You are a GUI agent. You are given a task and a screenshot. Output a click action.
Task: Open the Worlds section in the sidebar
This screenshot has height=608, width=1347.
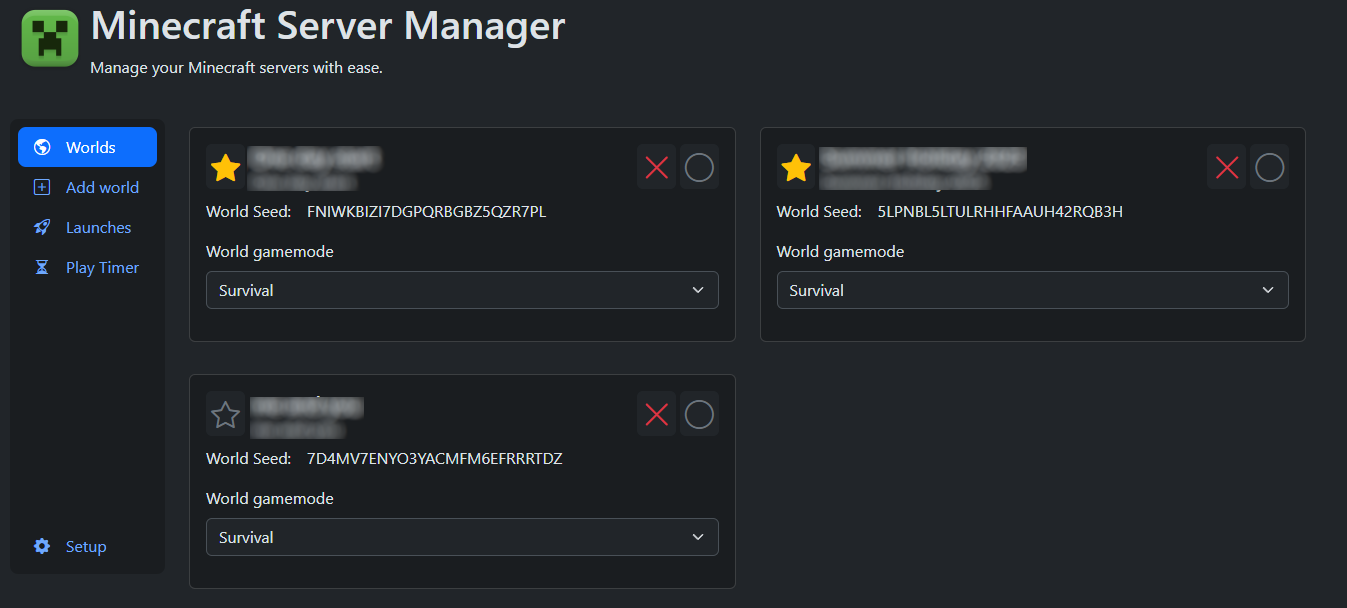pyautogui.click(x=87, y=146)
